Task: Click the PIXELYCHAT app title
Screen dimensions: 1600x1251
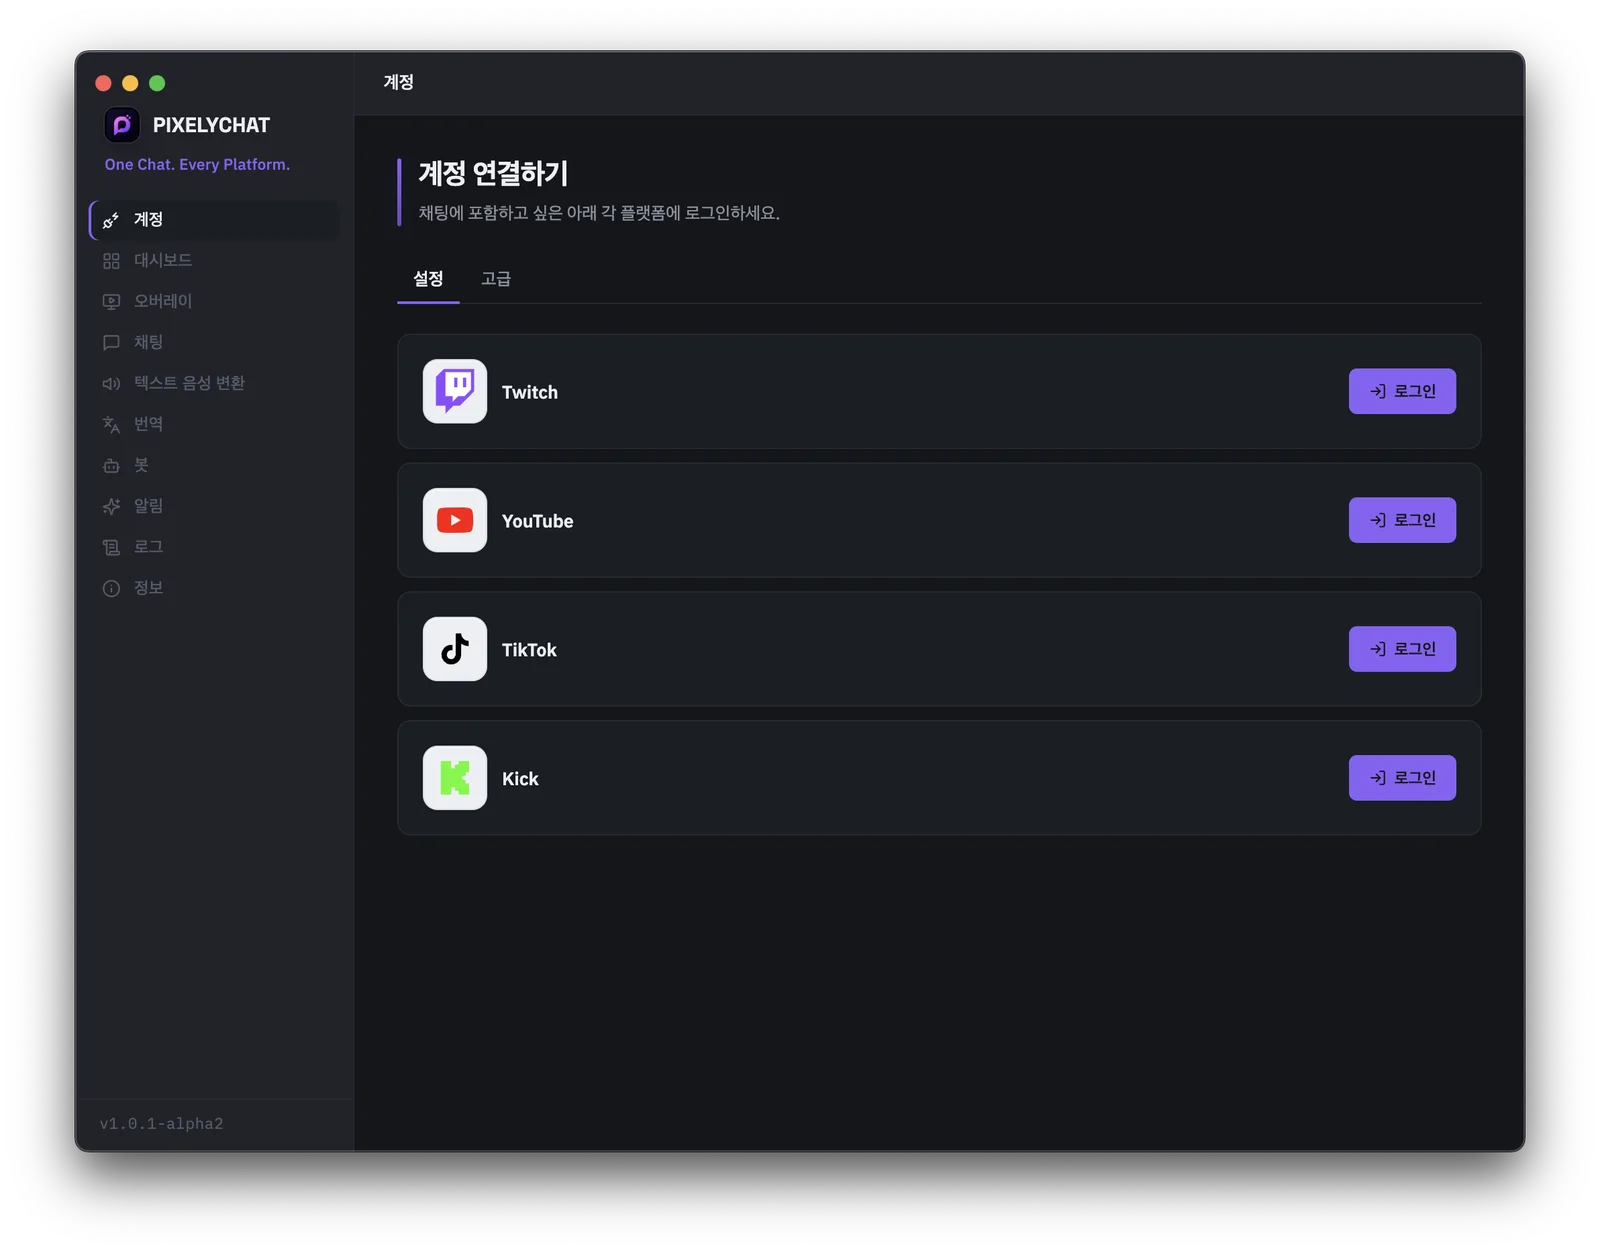Action: click(211, 126)
